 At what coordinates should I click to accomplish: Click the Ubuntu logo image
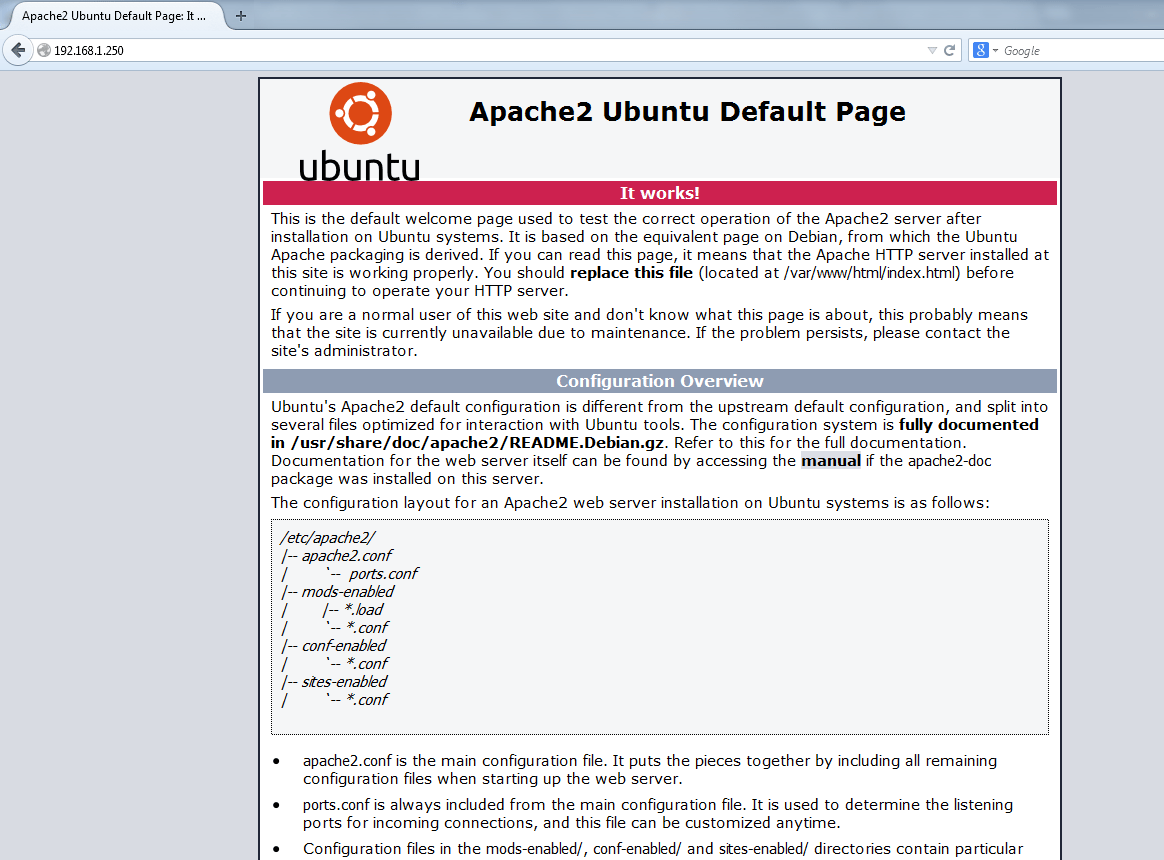point(360,131)
